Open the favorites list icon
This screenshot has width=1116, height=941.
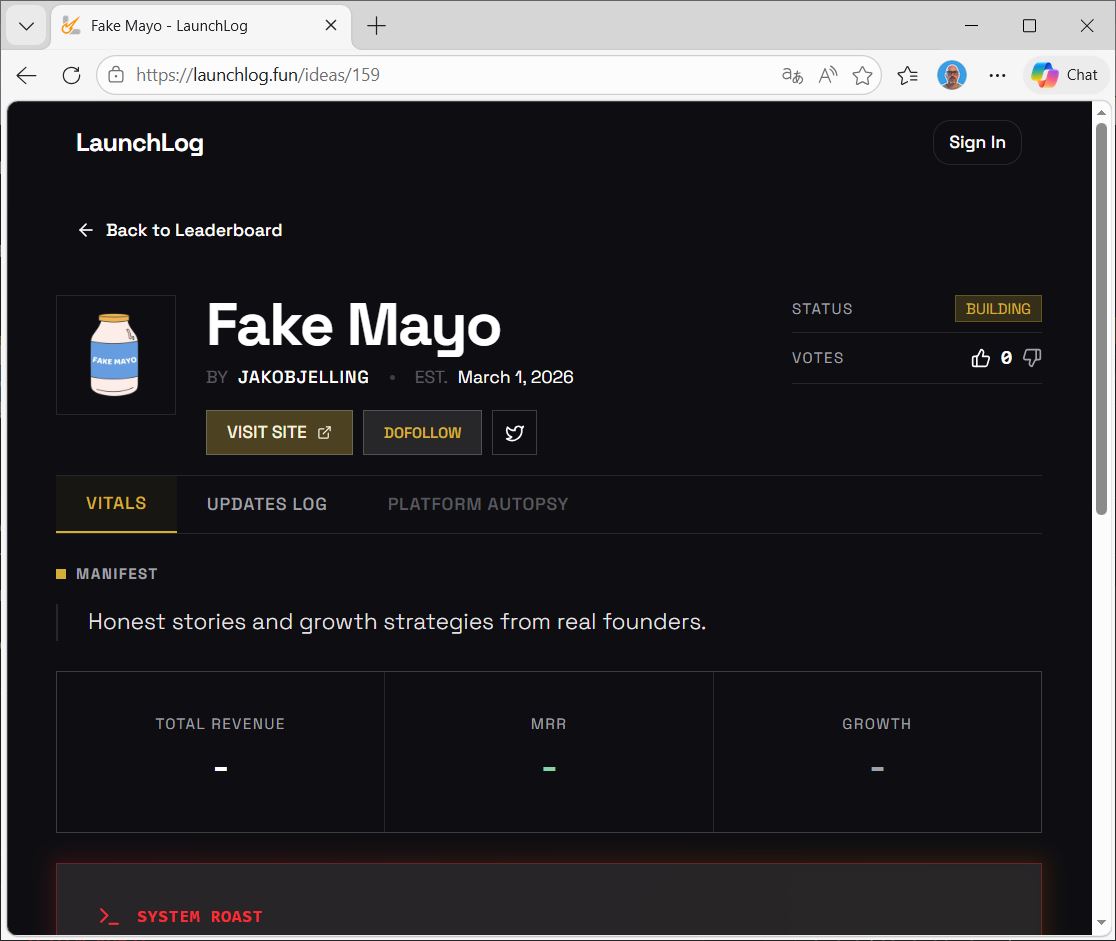tap(907, 75)
